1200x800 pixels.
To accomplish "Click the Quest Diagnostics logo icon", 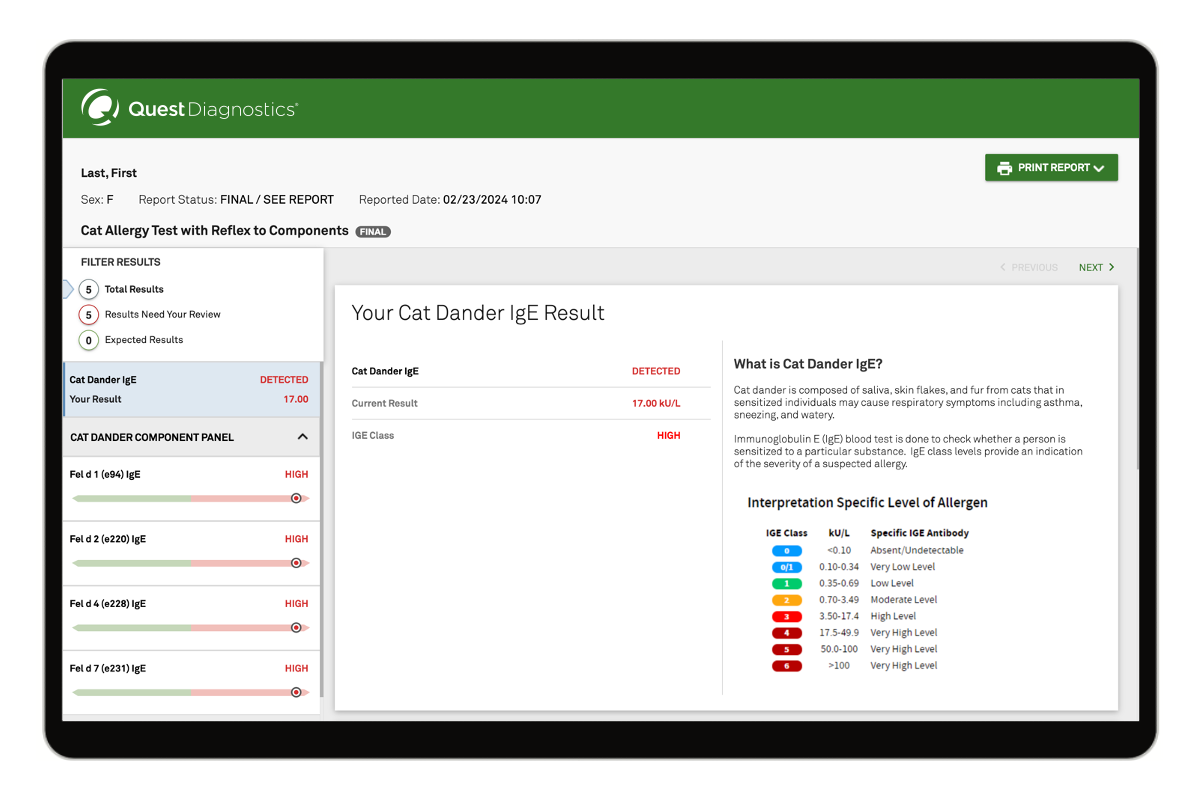I will coord(100,107).
